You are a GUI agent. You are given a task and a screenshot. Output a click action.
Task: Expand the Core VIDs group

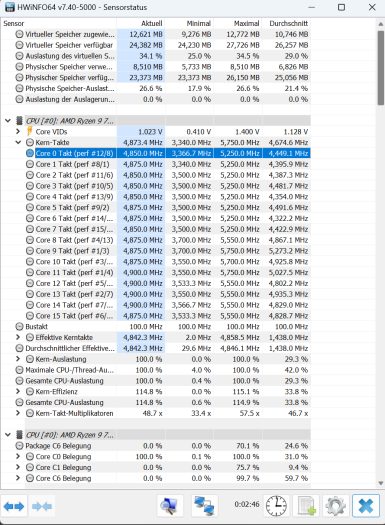point(18,132)
